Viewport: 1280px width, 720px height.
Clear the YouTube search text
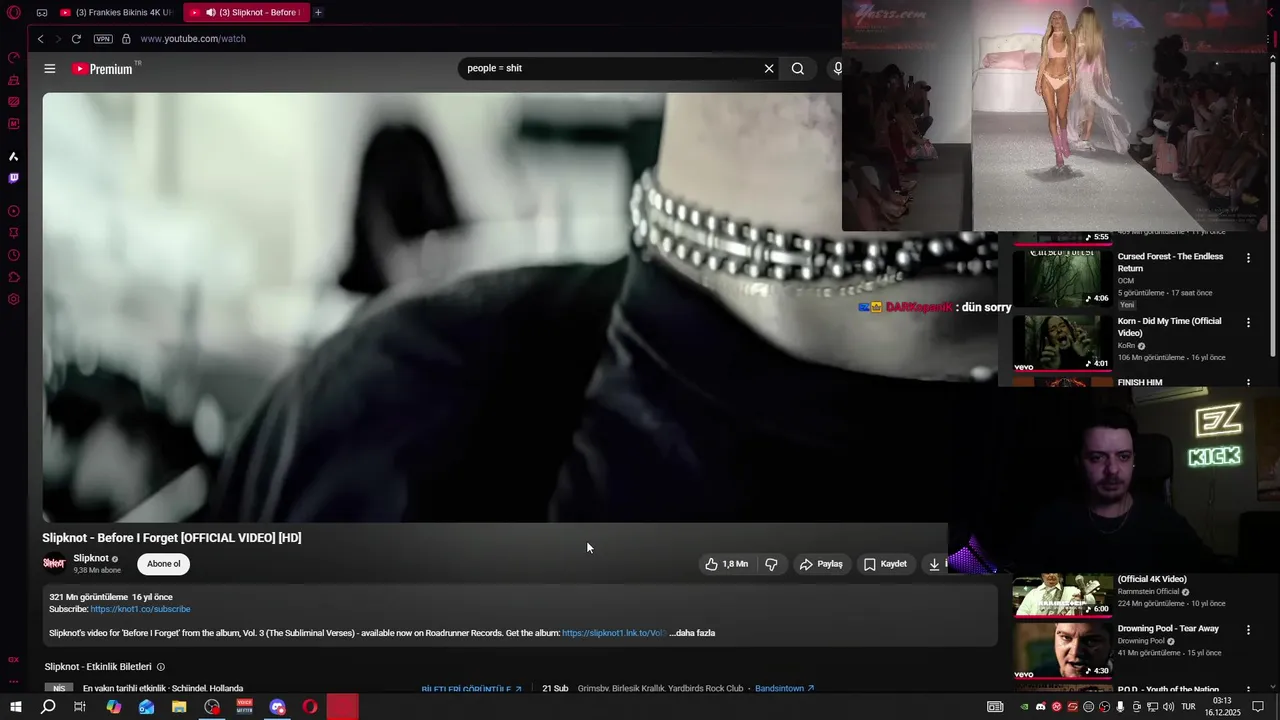[x=769, y=68]
